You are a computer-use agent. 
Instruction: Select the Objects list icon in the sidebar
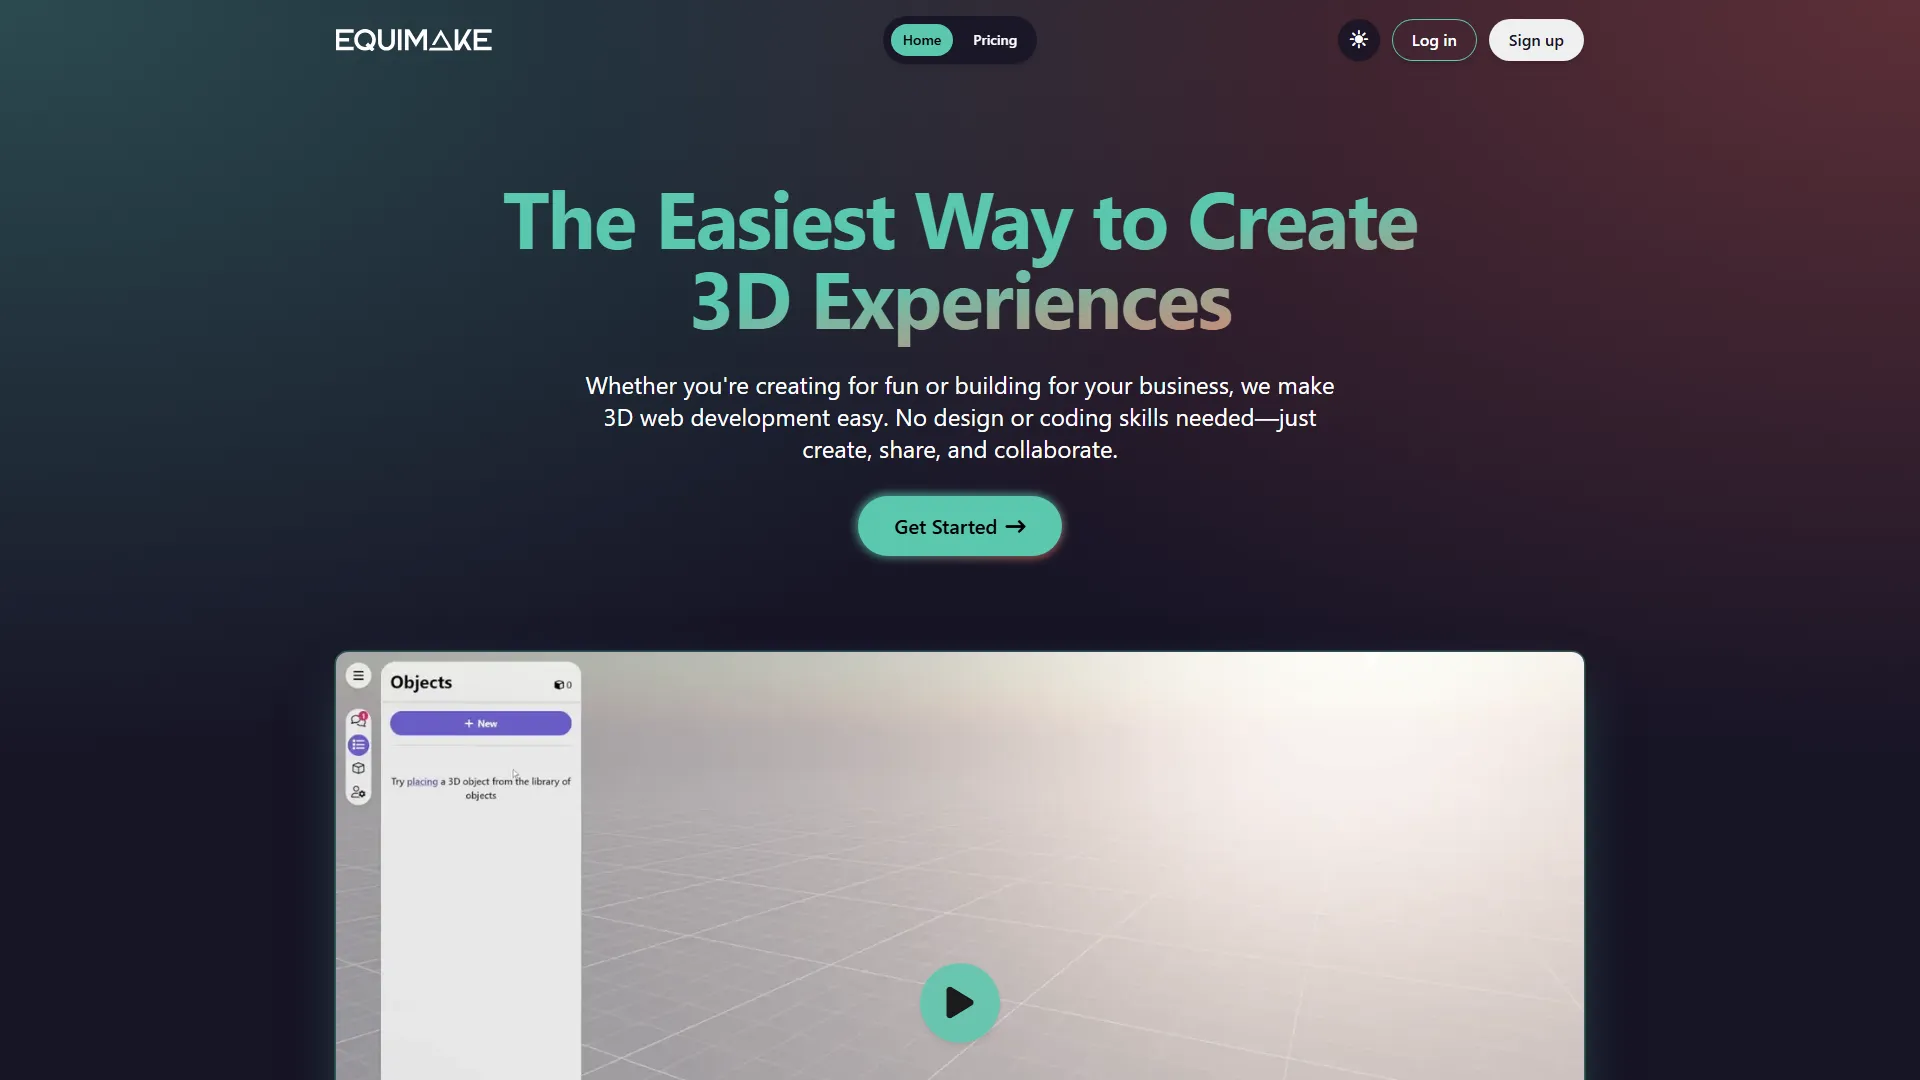coord(358,745)
